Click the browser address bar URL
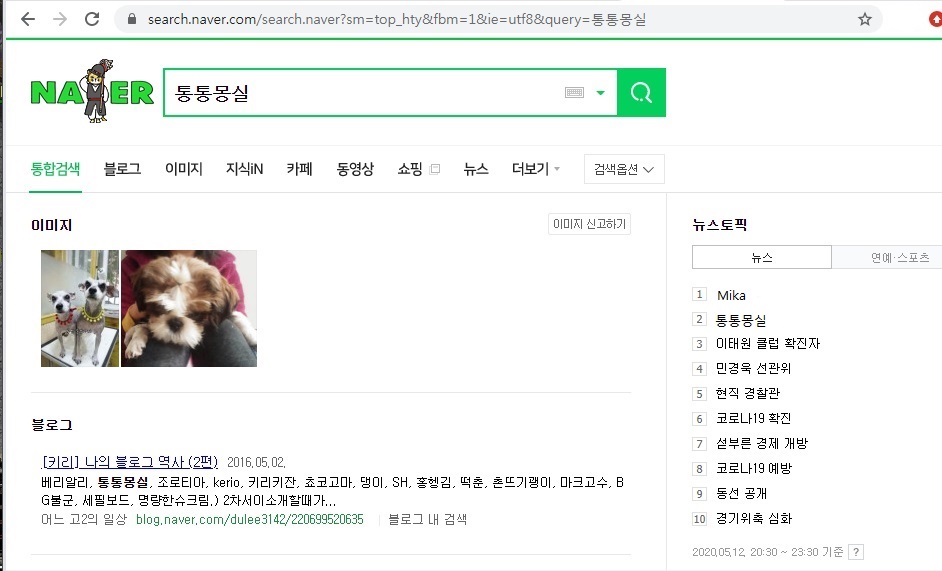The width and height of the screenshot is (942, 571). (397, 19)
